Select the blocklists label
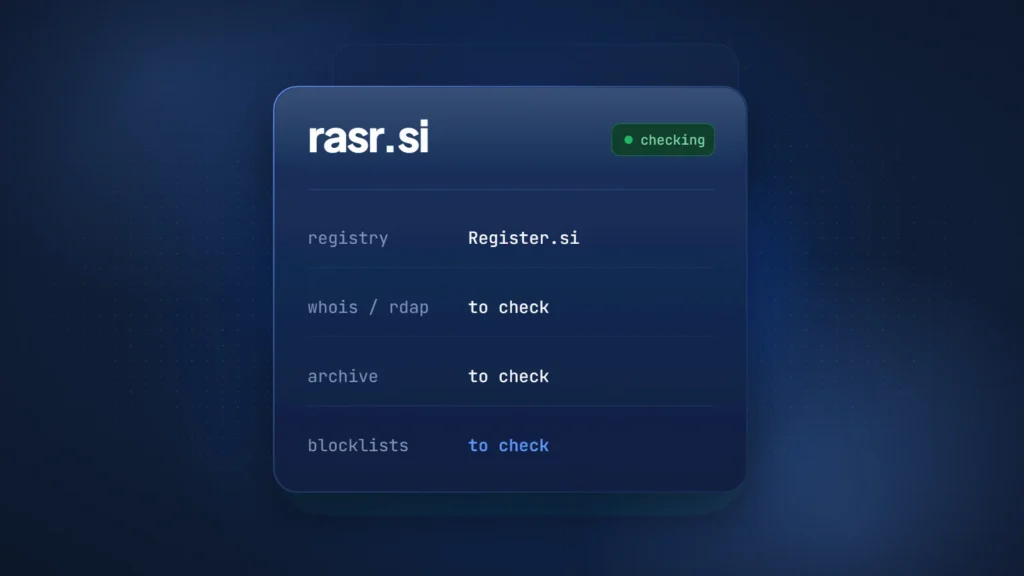 (x=358, y=445)
